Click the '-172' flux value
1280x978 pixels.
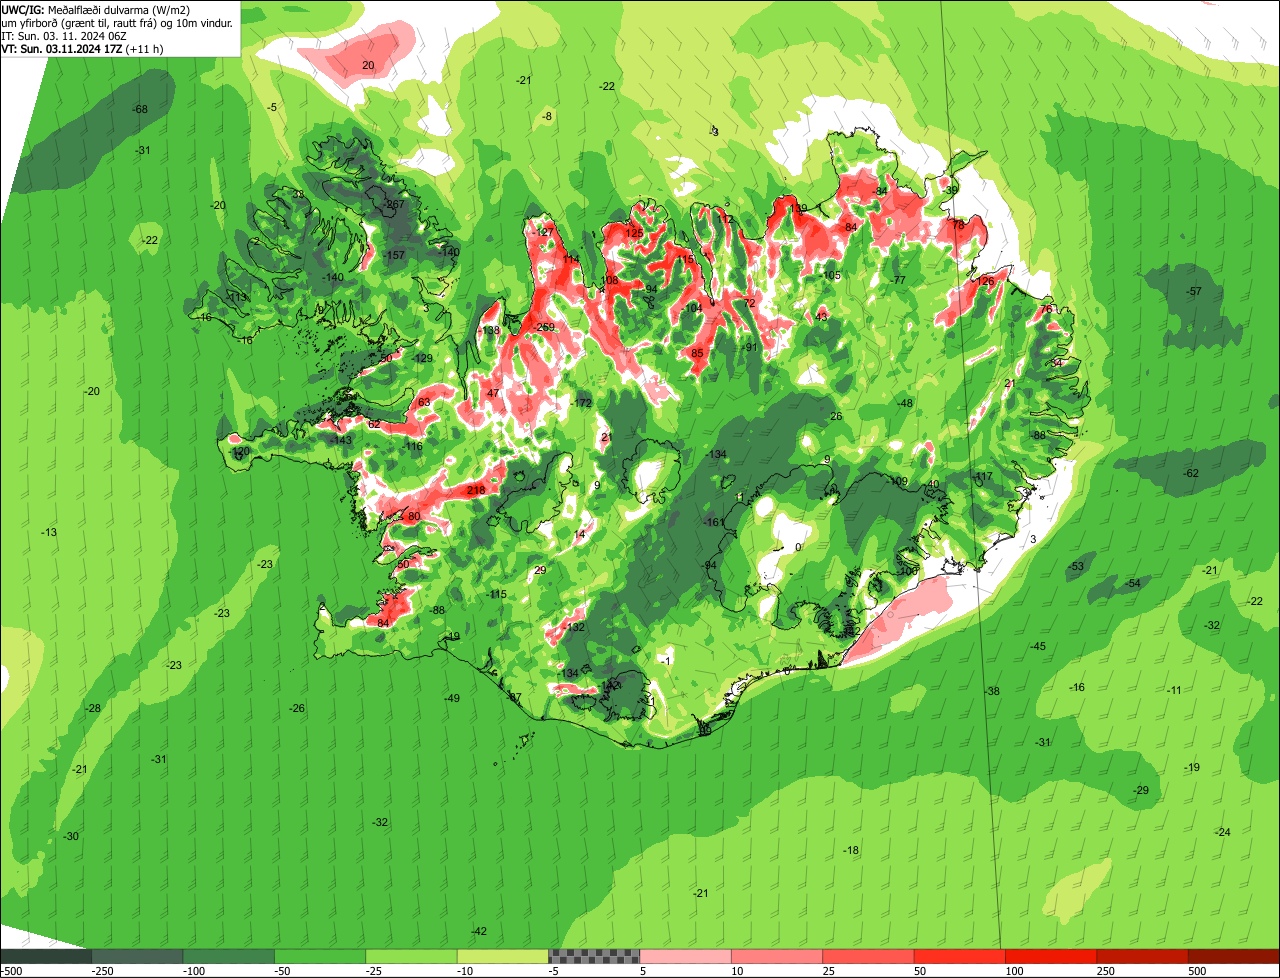583,403
